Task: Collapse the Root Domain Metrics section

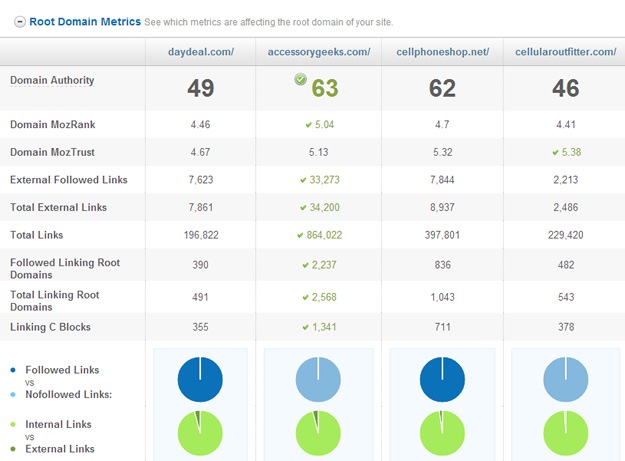Action: 20,22
